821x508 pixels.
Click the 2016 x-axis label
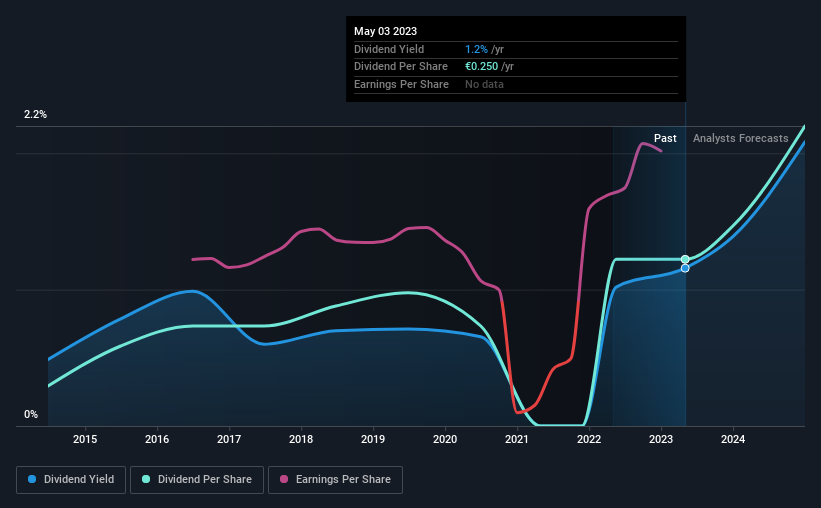tap(157, 439)
